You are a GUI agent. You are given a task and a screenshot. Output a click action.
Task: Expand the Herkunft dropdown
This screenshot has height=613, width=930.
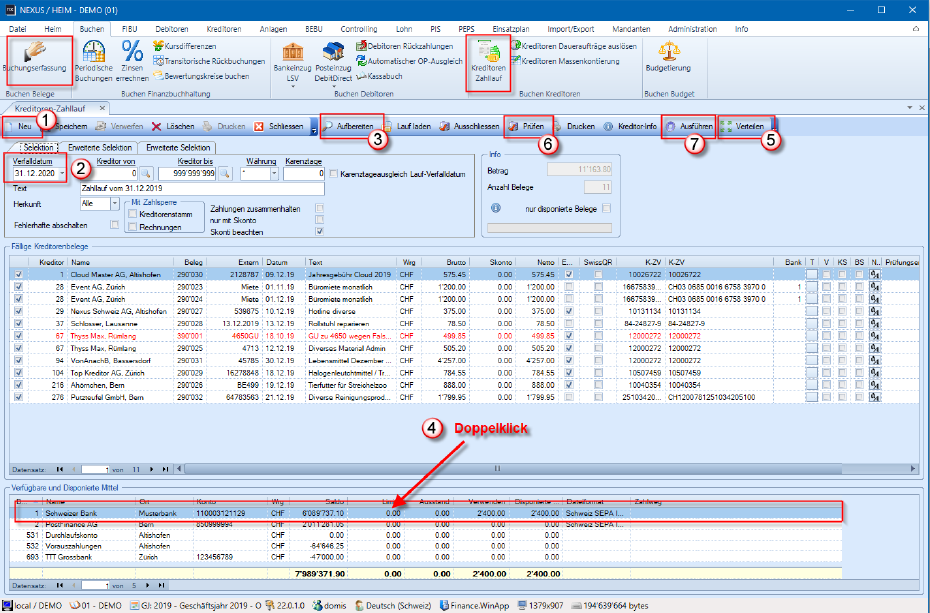(114, 204)
